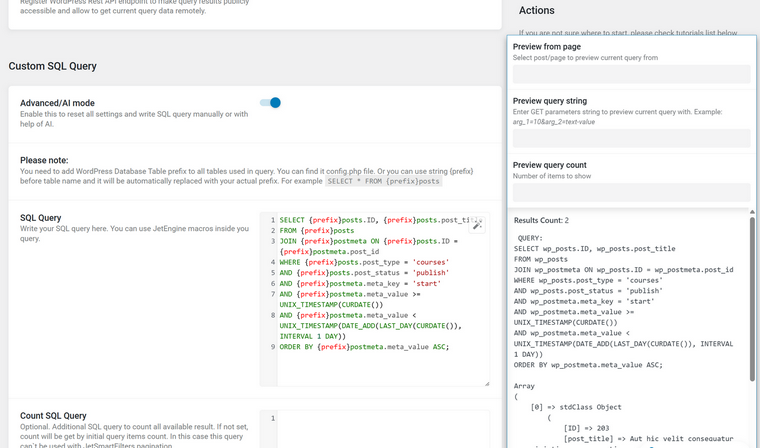Viewport: 760px width, 448px height.
Task: Click the '[ID] => 203' result row
Action: pyautogui.click(x=586, y=428)
